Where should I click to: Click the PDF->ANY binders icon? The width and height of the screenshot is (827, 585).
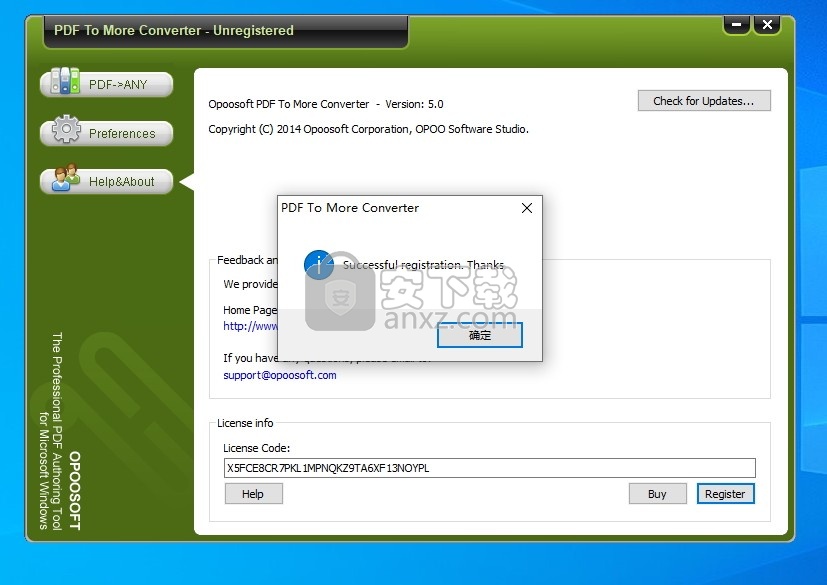coord(65,81)
